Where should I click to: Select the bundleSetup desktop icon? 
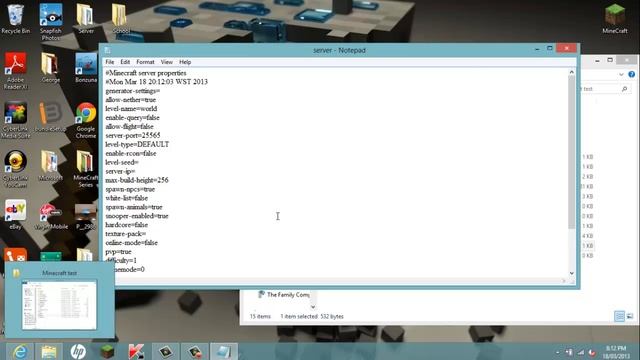(51, 117)
